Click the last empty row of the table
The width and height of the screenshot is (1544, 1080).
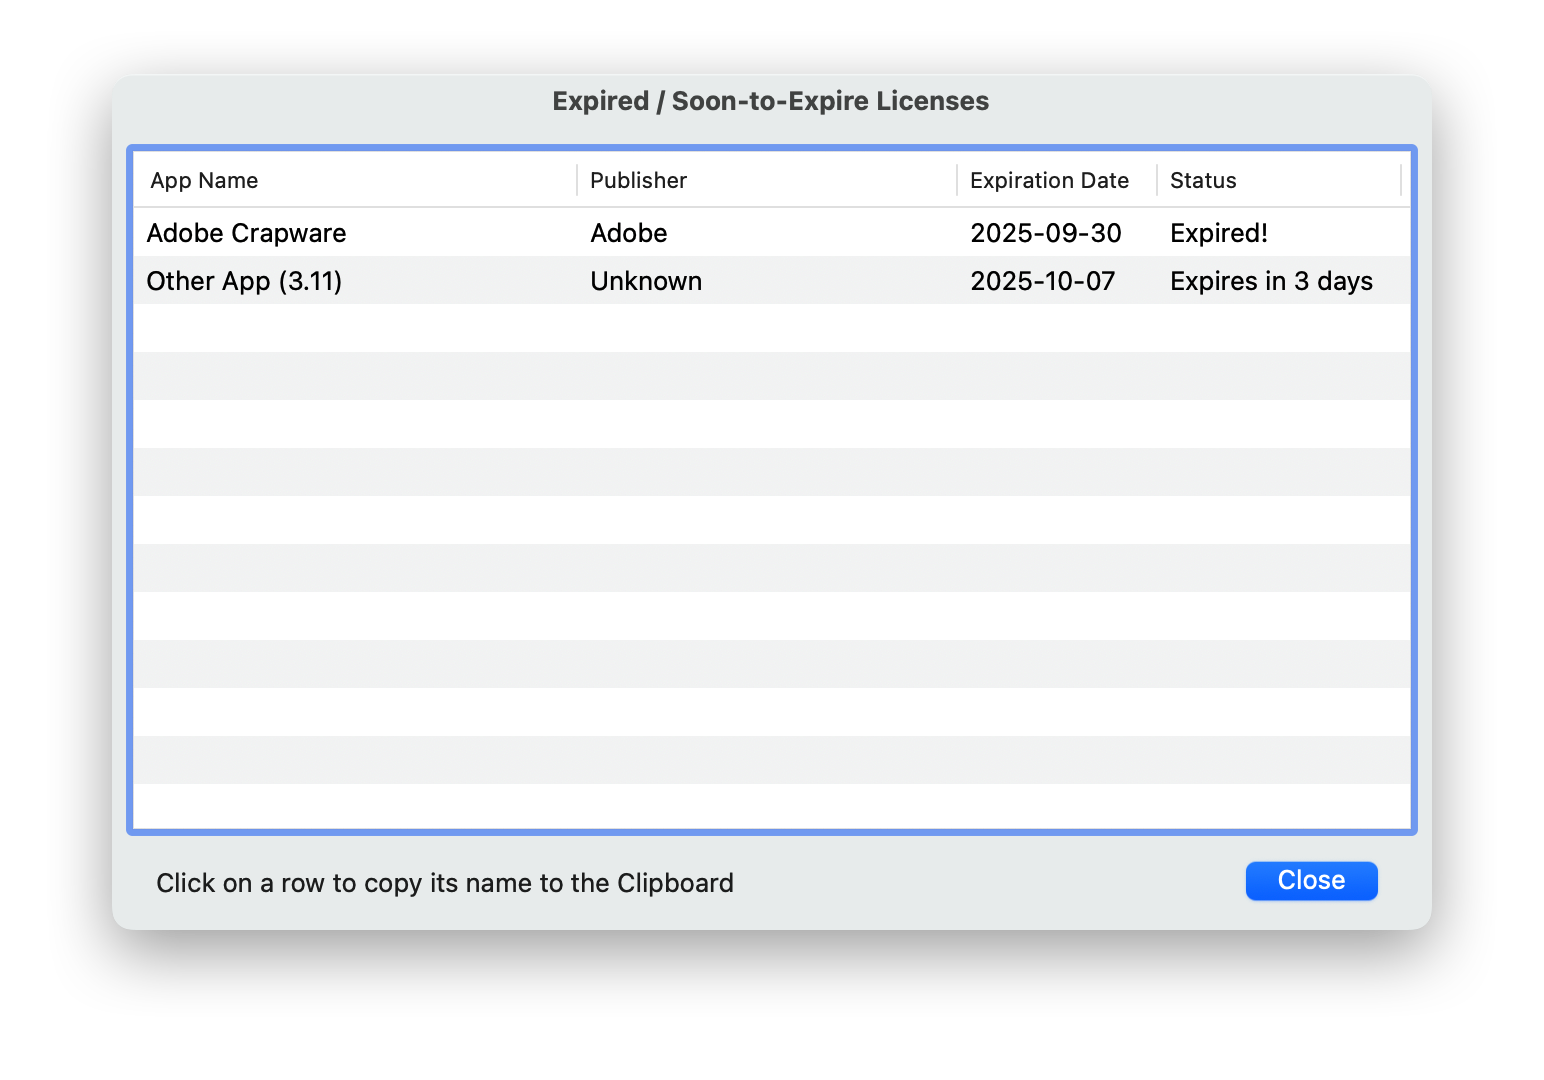coord(770,806)
